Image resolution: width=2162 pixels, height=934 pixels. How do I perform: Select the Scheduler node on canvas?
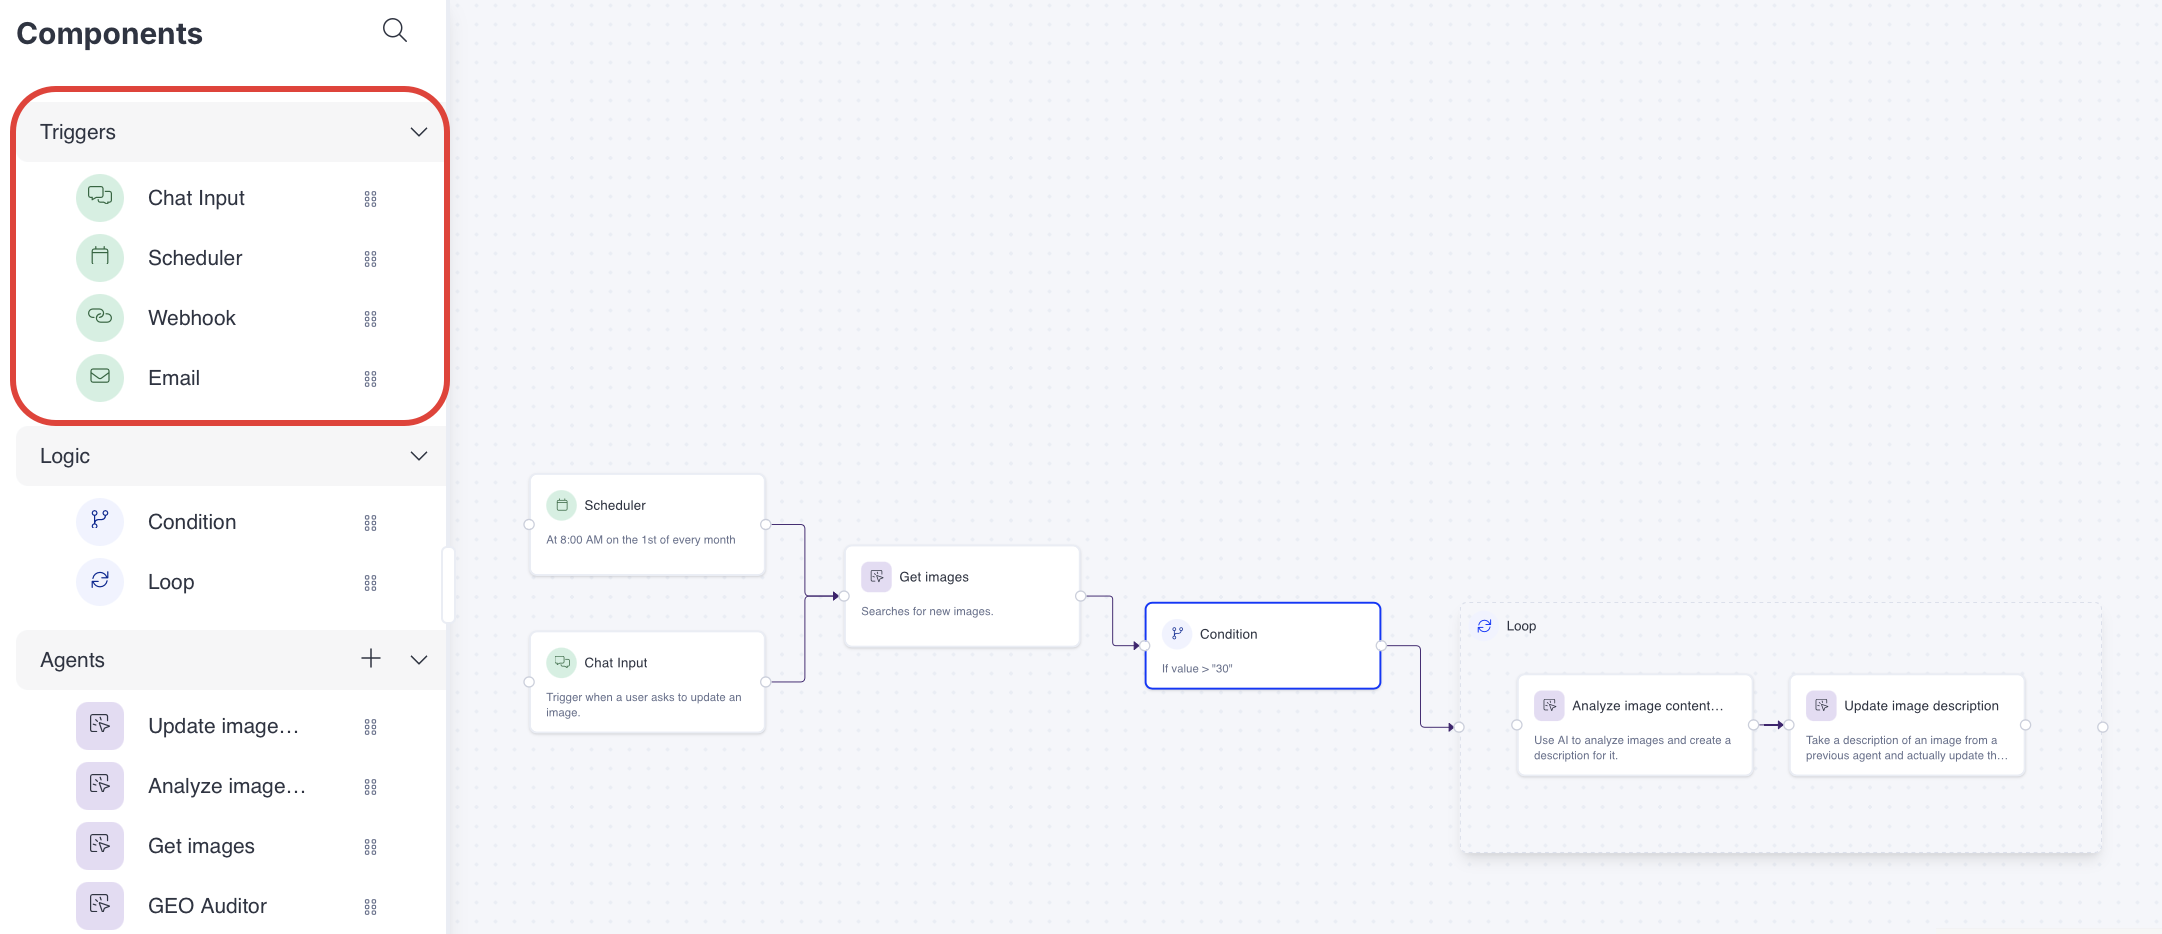(647, 524)
